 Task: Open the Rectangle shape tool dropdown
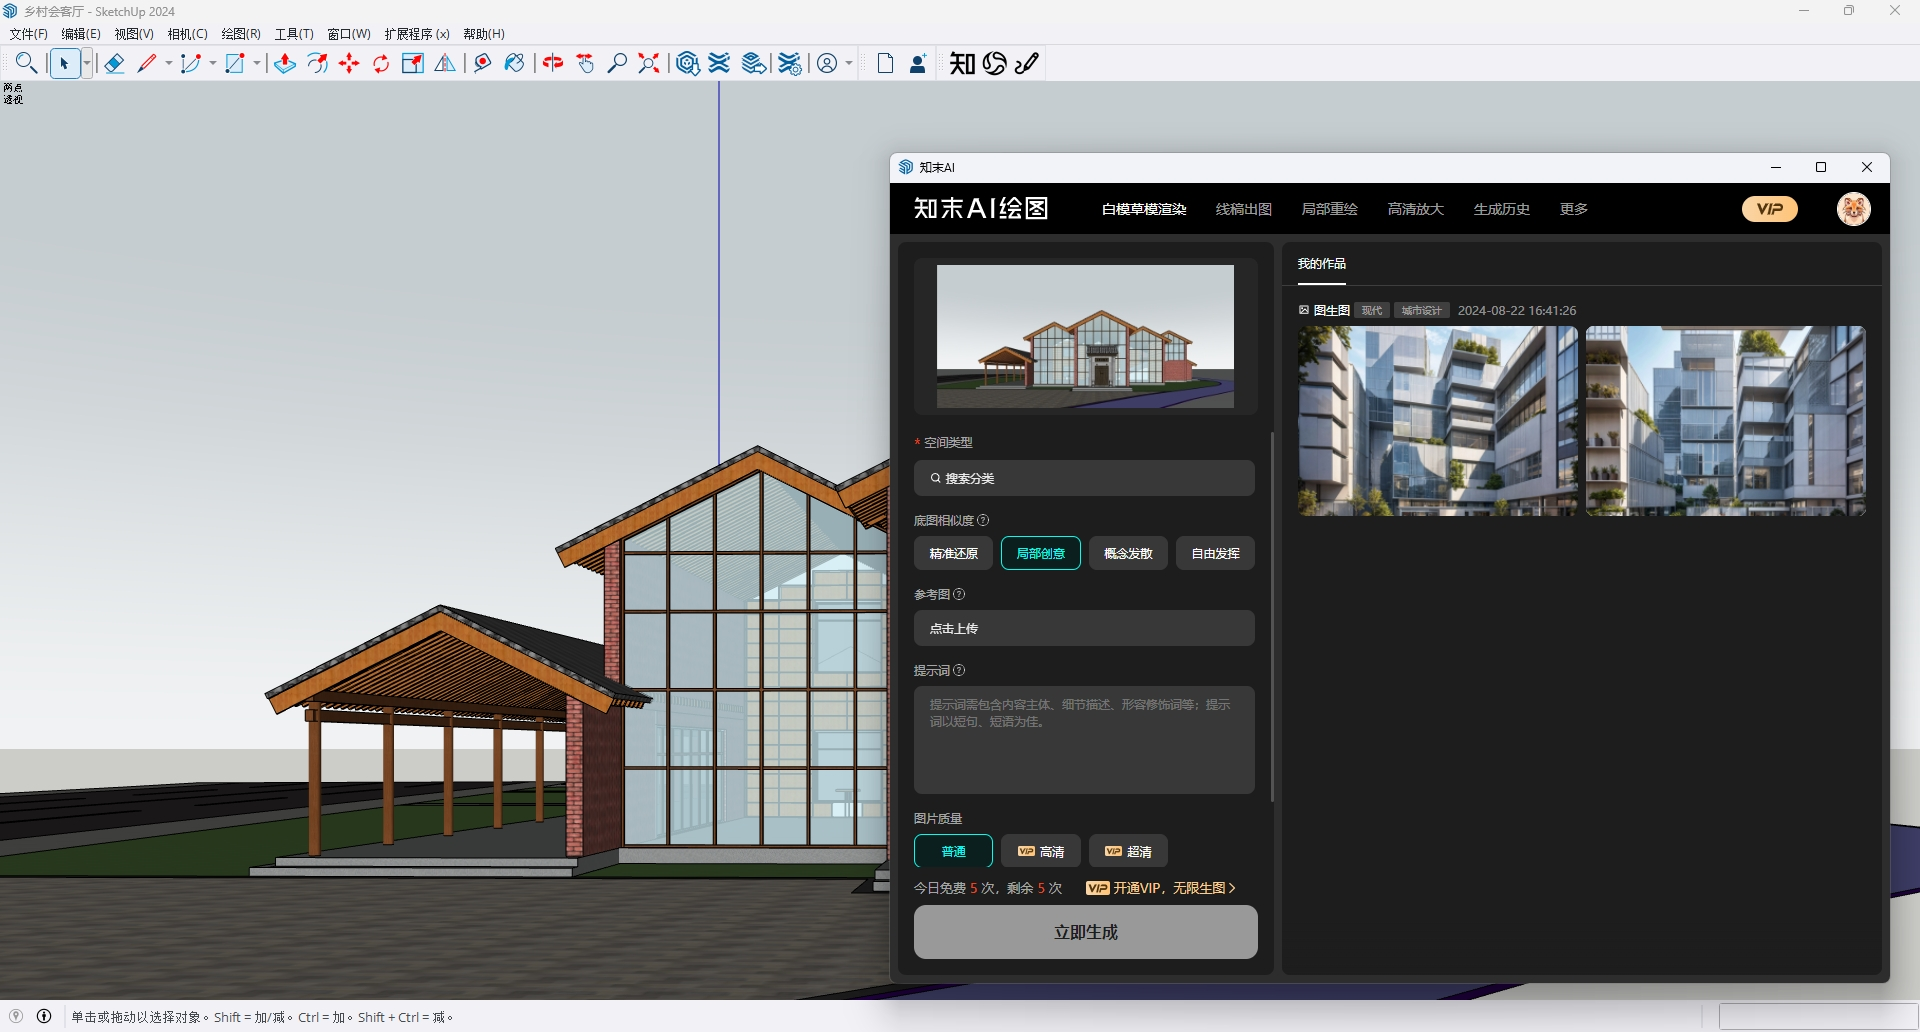coord(257,64)
